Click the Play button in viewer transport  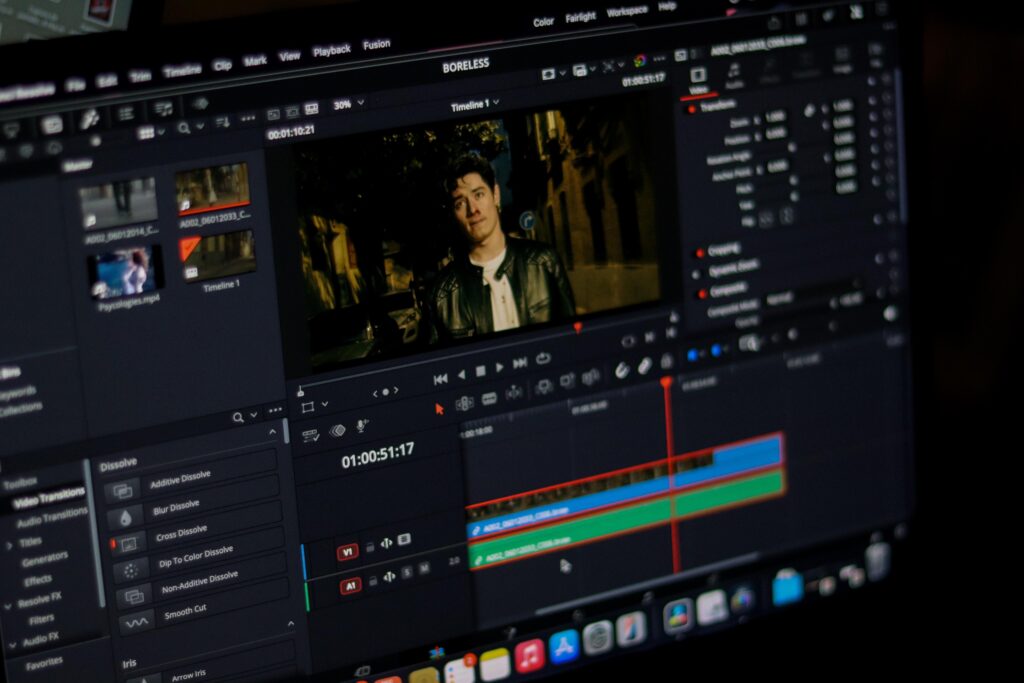click(x=500, y=368)
